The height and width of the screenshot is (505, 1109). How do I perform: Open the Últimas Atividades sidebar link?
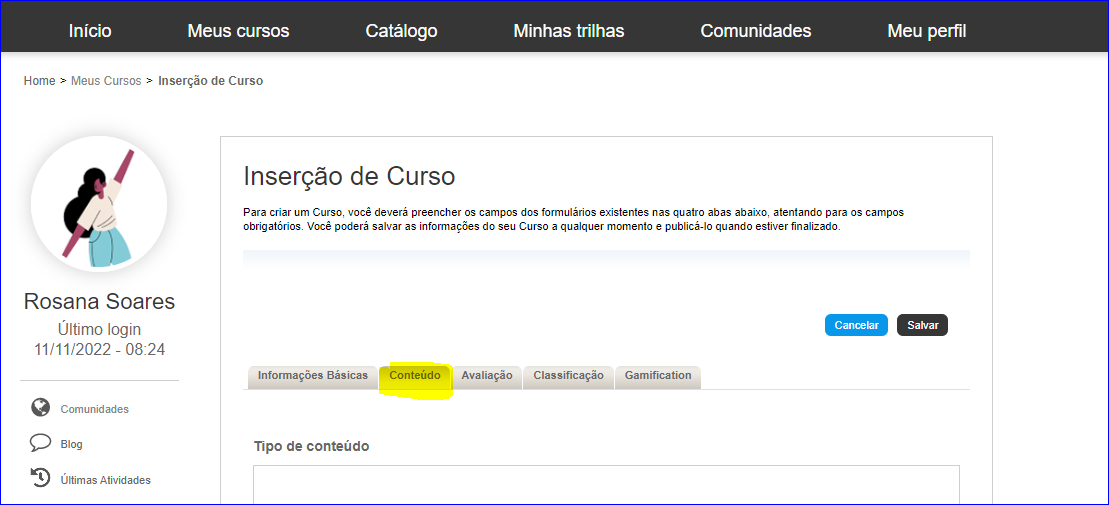point(105,480)
